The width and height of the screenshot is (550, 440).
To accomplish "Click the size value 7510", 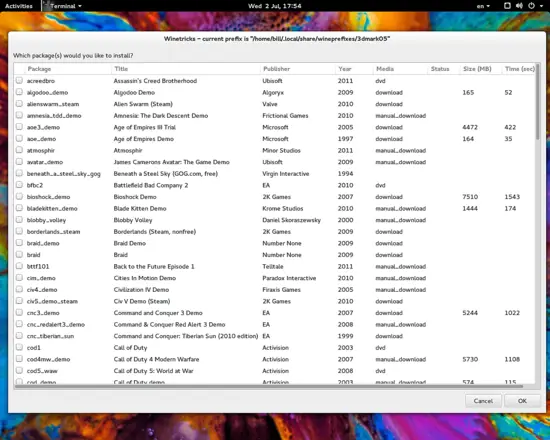I will [x=470, y=196].
